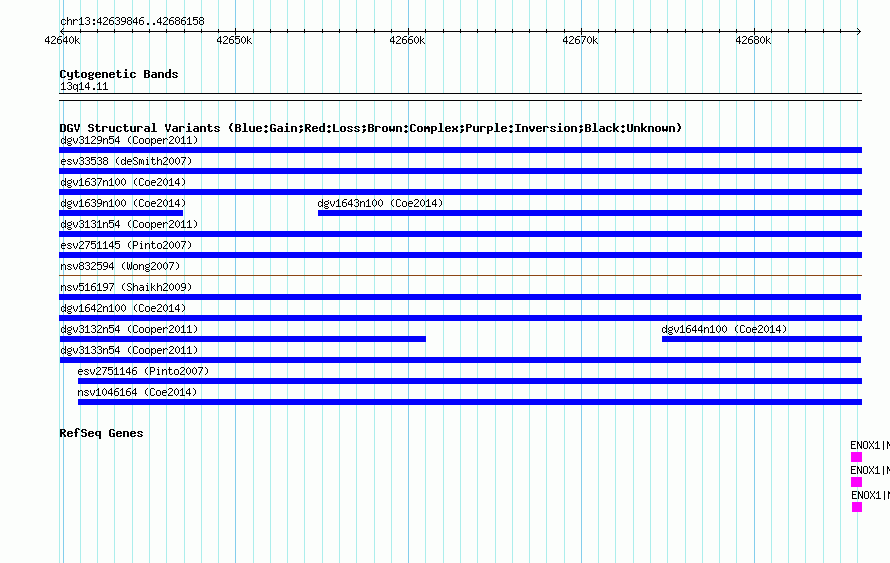Click the dgv3133n54 (Cooper2011) label
Screen dimensions: 890x563
click(129, 350)
